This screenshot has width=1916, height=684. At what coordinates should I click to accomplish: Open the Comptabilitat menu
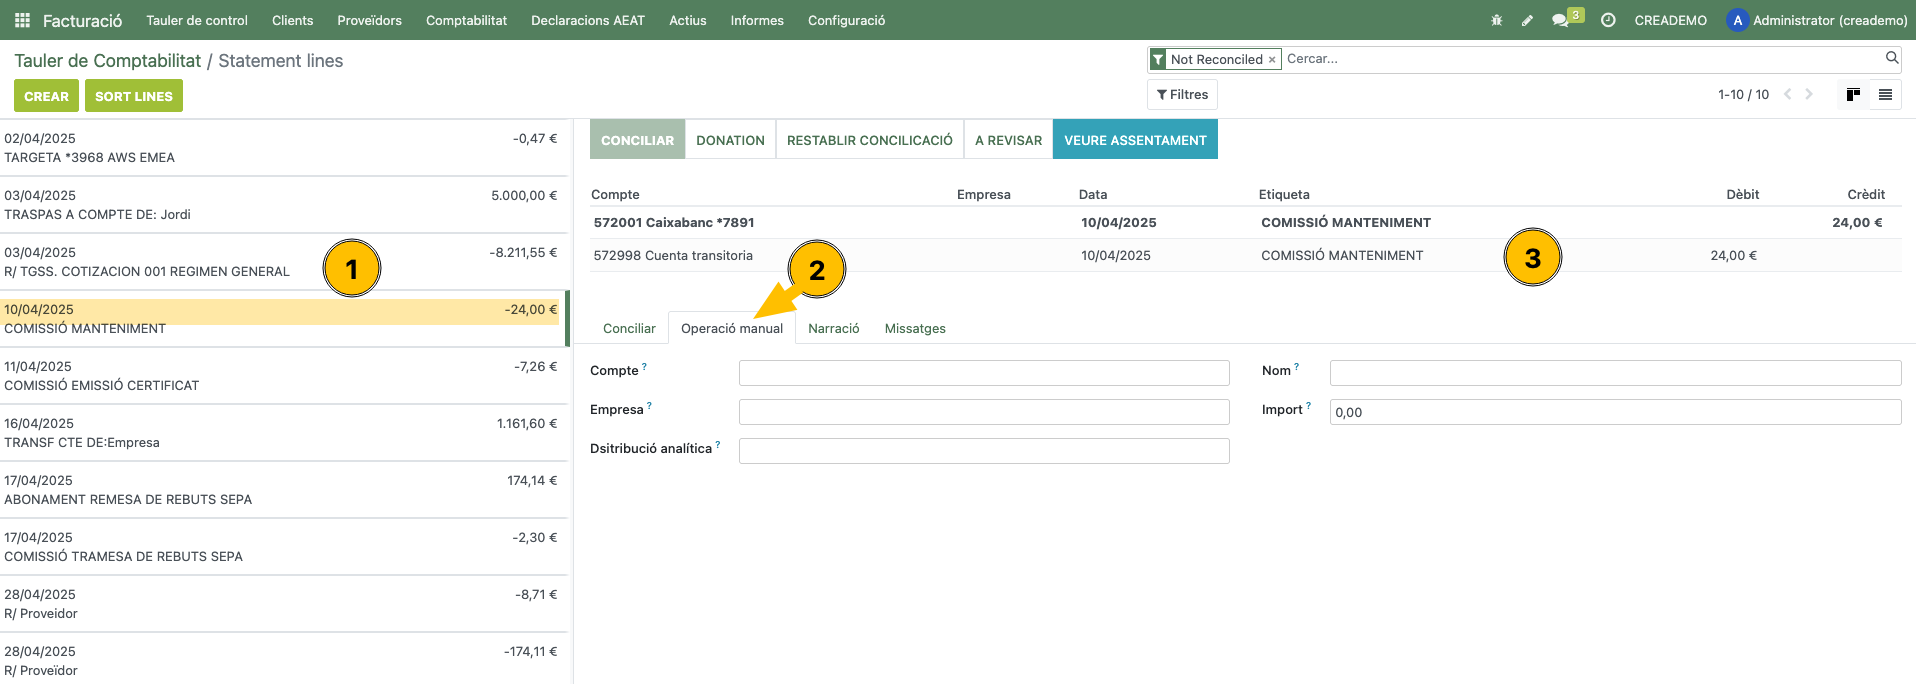click(x=466, y=20)
